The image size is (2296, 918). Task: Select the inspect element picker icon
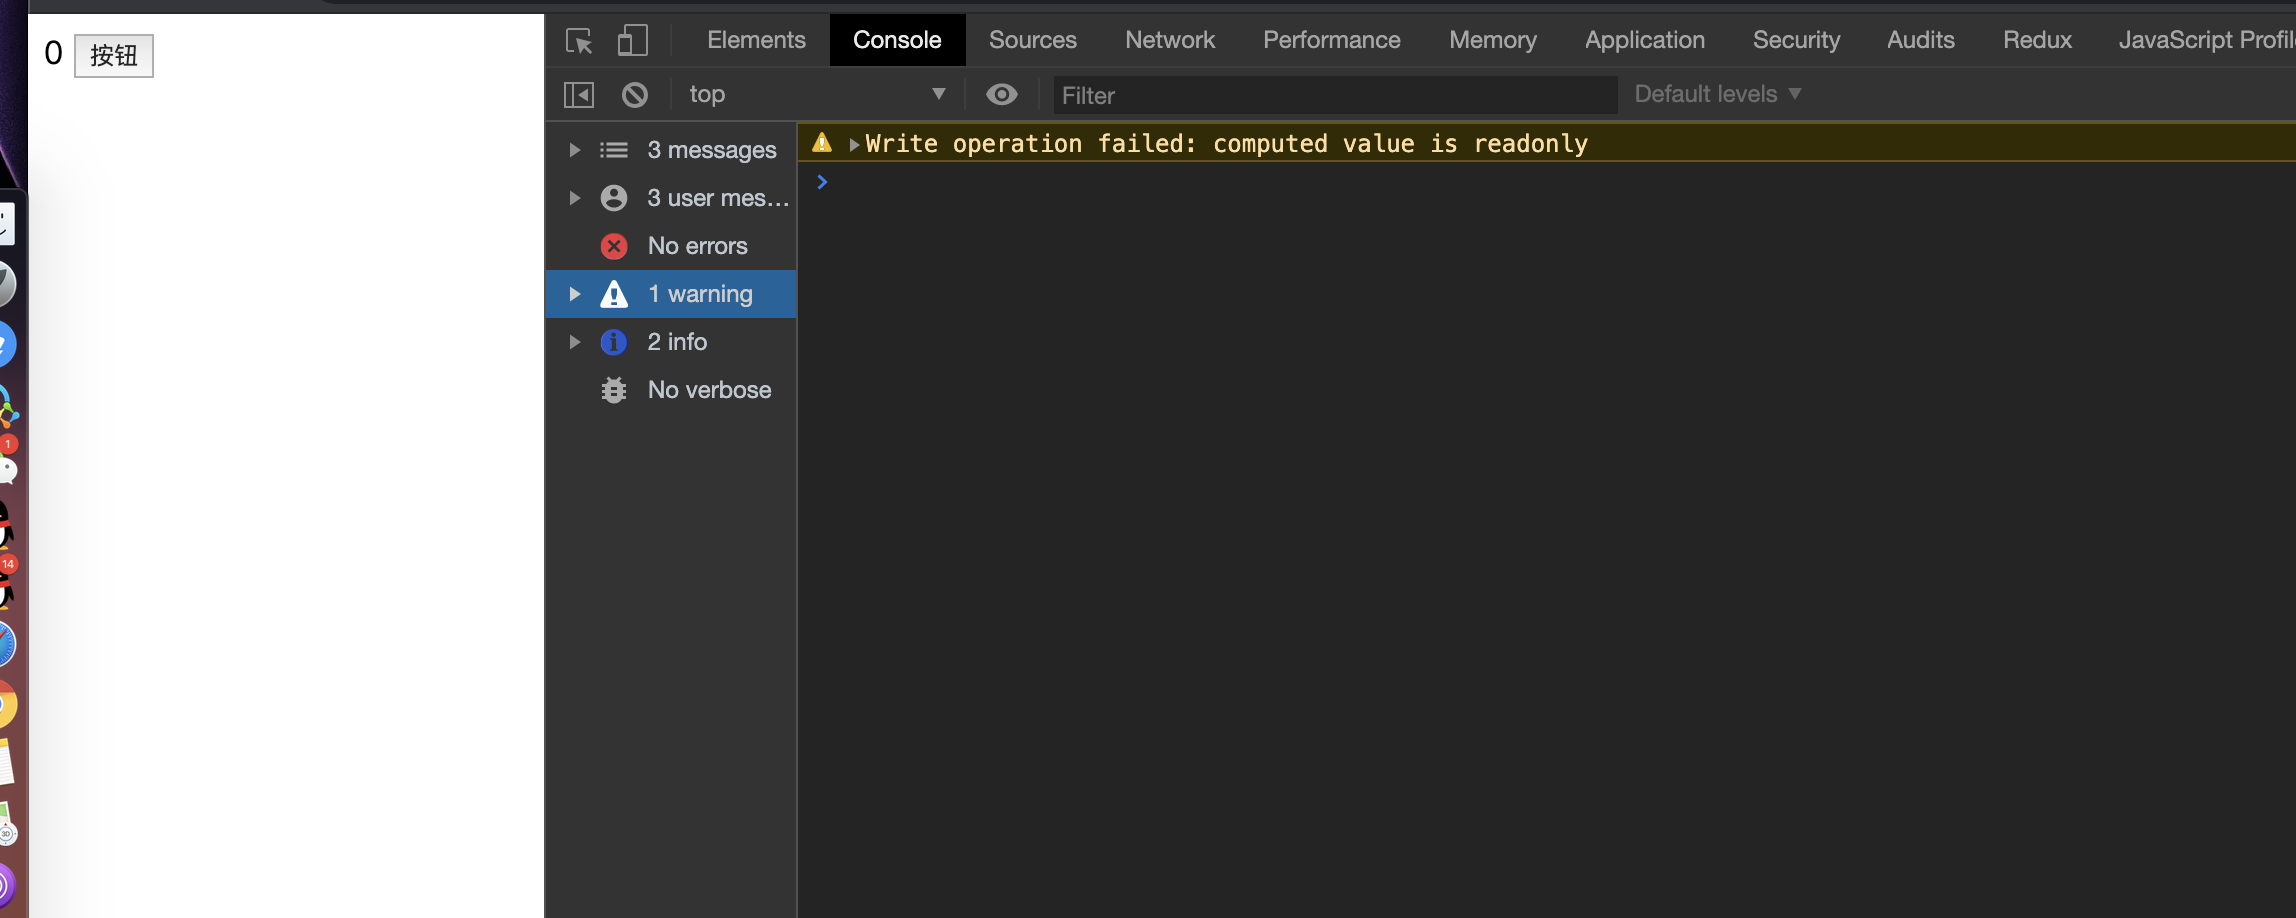pyautogui.click(x=579, y=41)
